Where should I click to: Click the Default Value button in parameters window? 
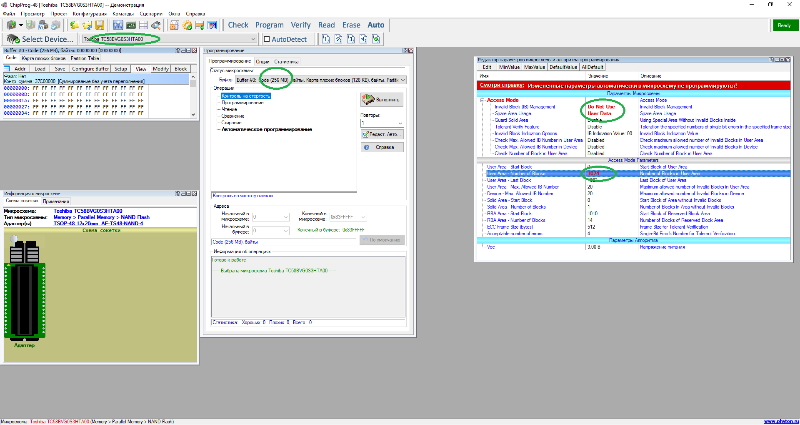click(x=563, y=67)
